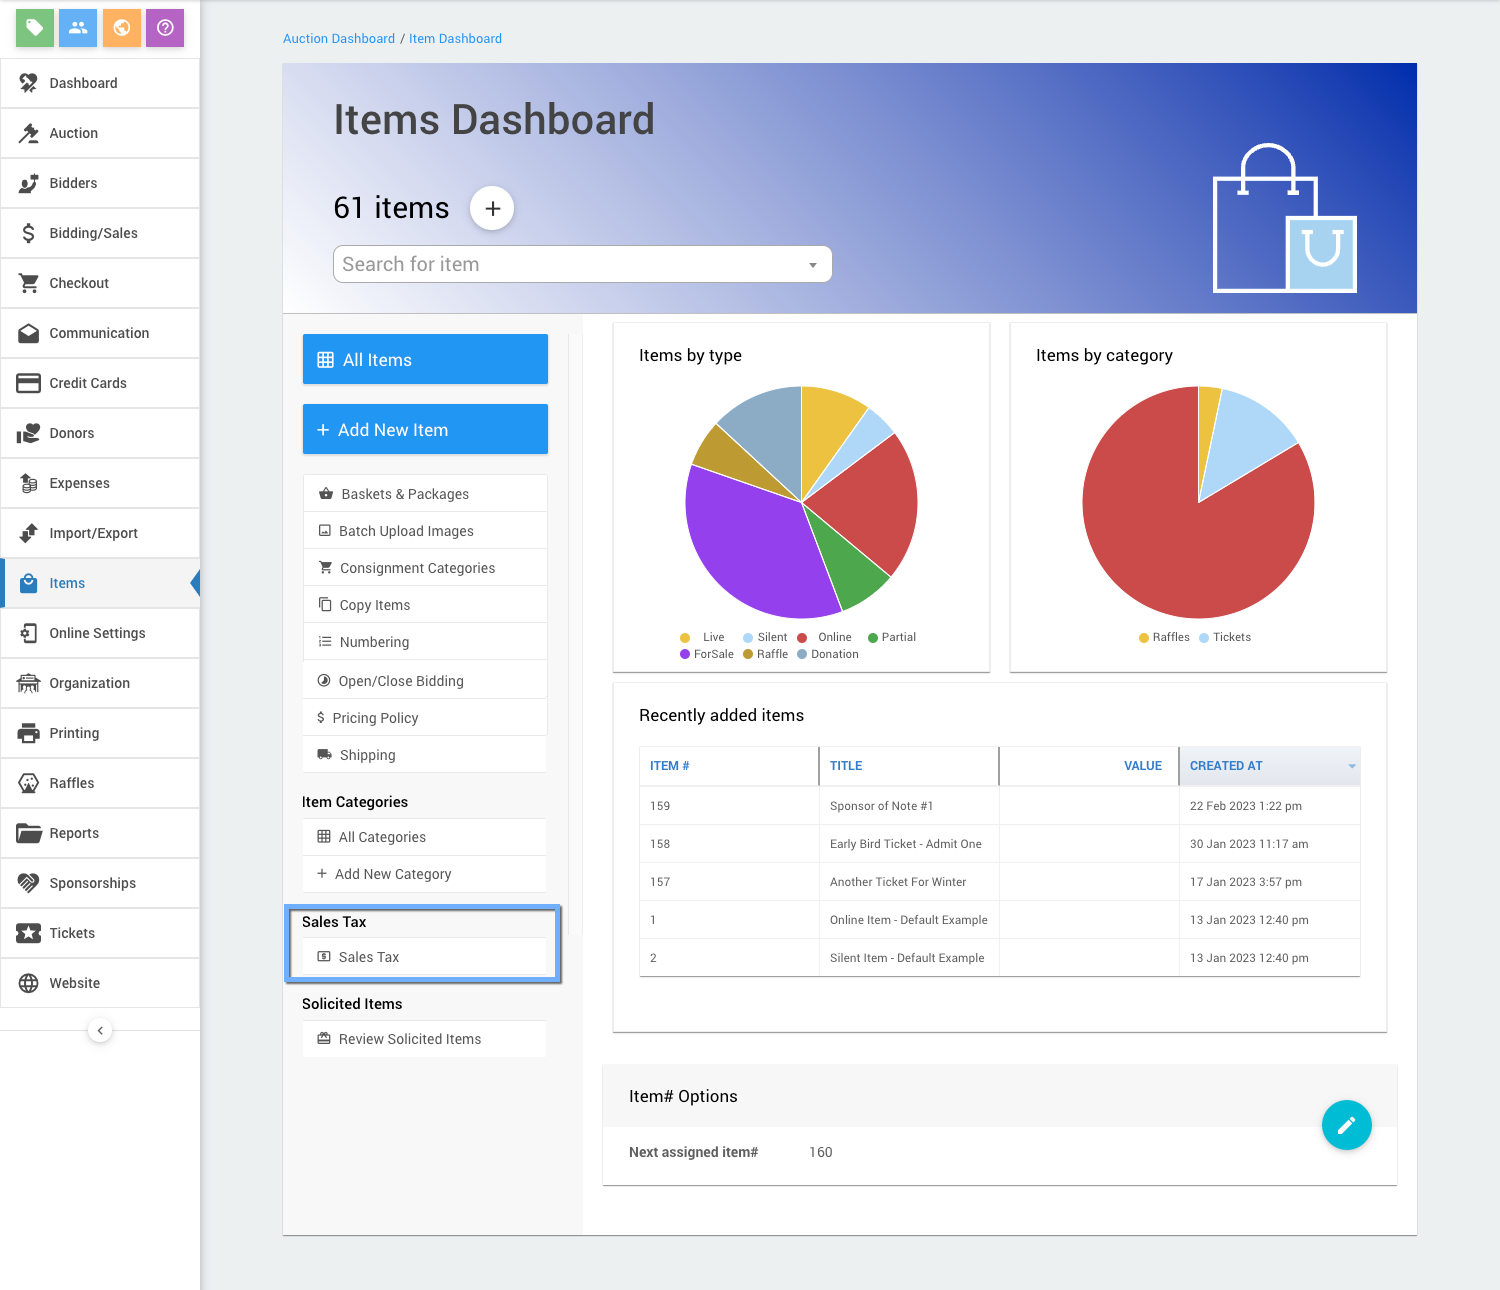Click the Search for item input field
The height and width of the screenshot is (1290, 1500).
(x=570, y=265)
